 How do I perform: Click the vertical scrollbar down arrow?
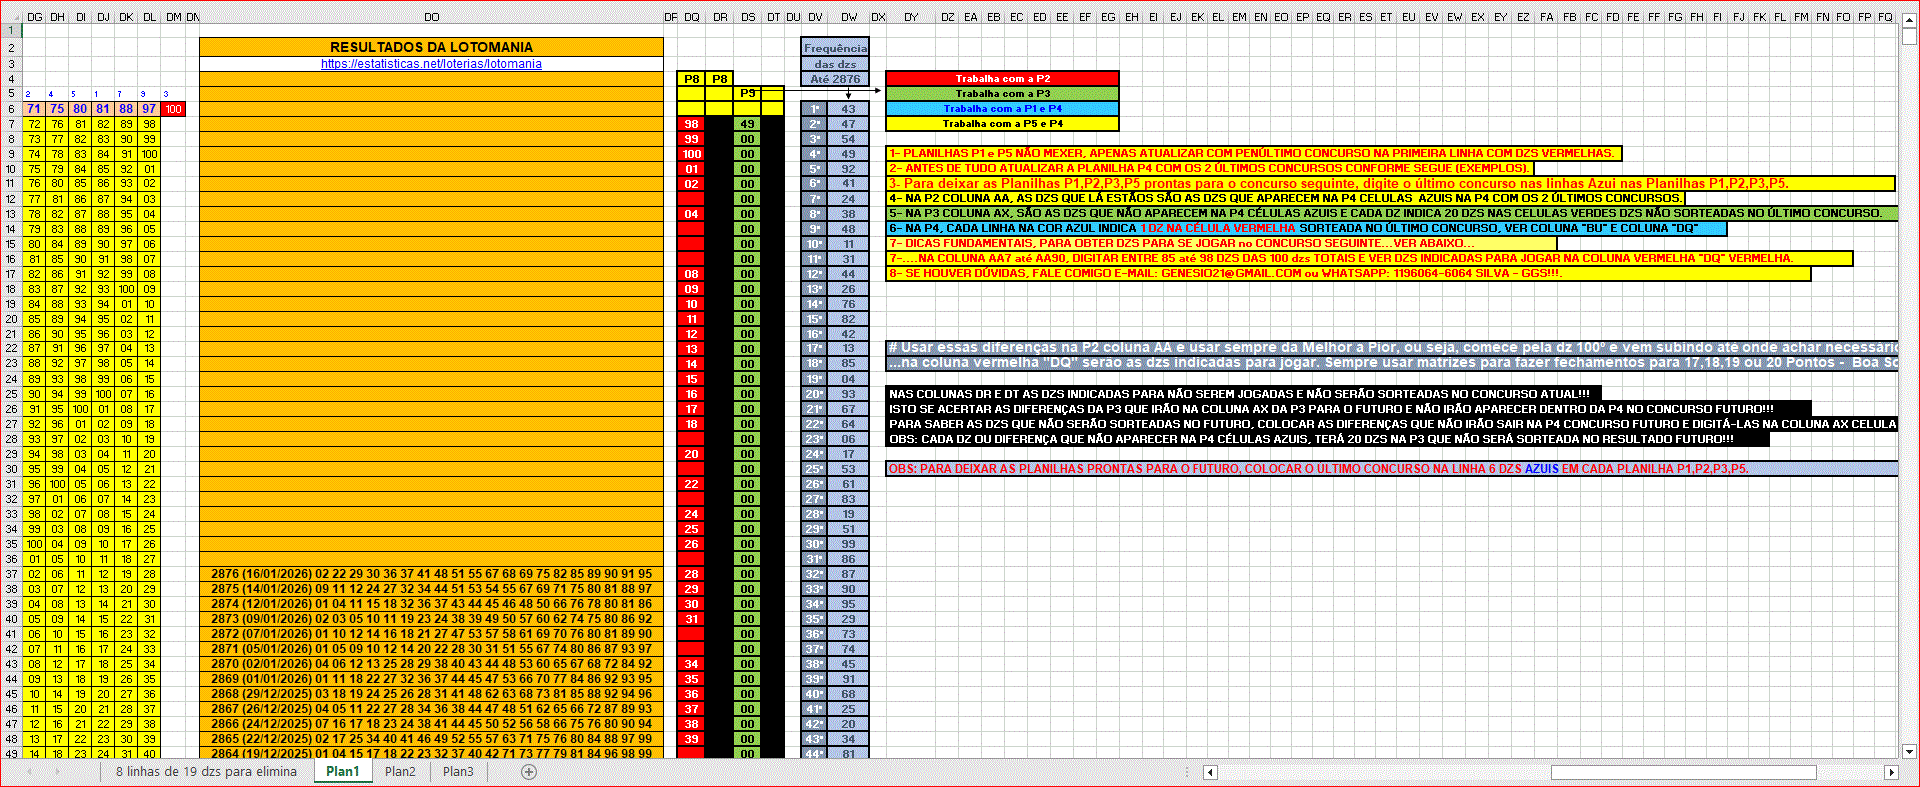coord(1909,751)
